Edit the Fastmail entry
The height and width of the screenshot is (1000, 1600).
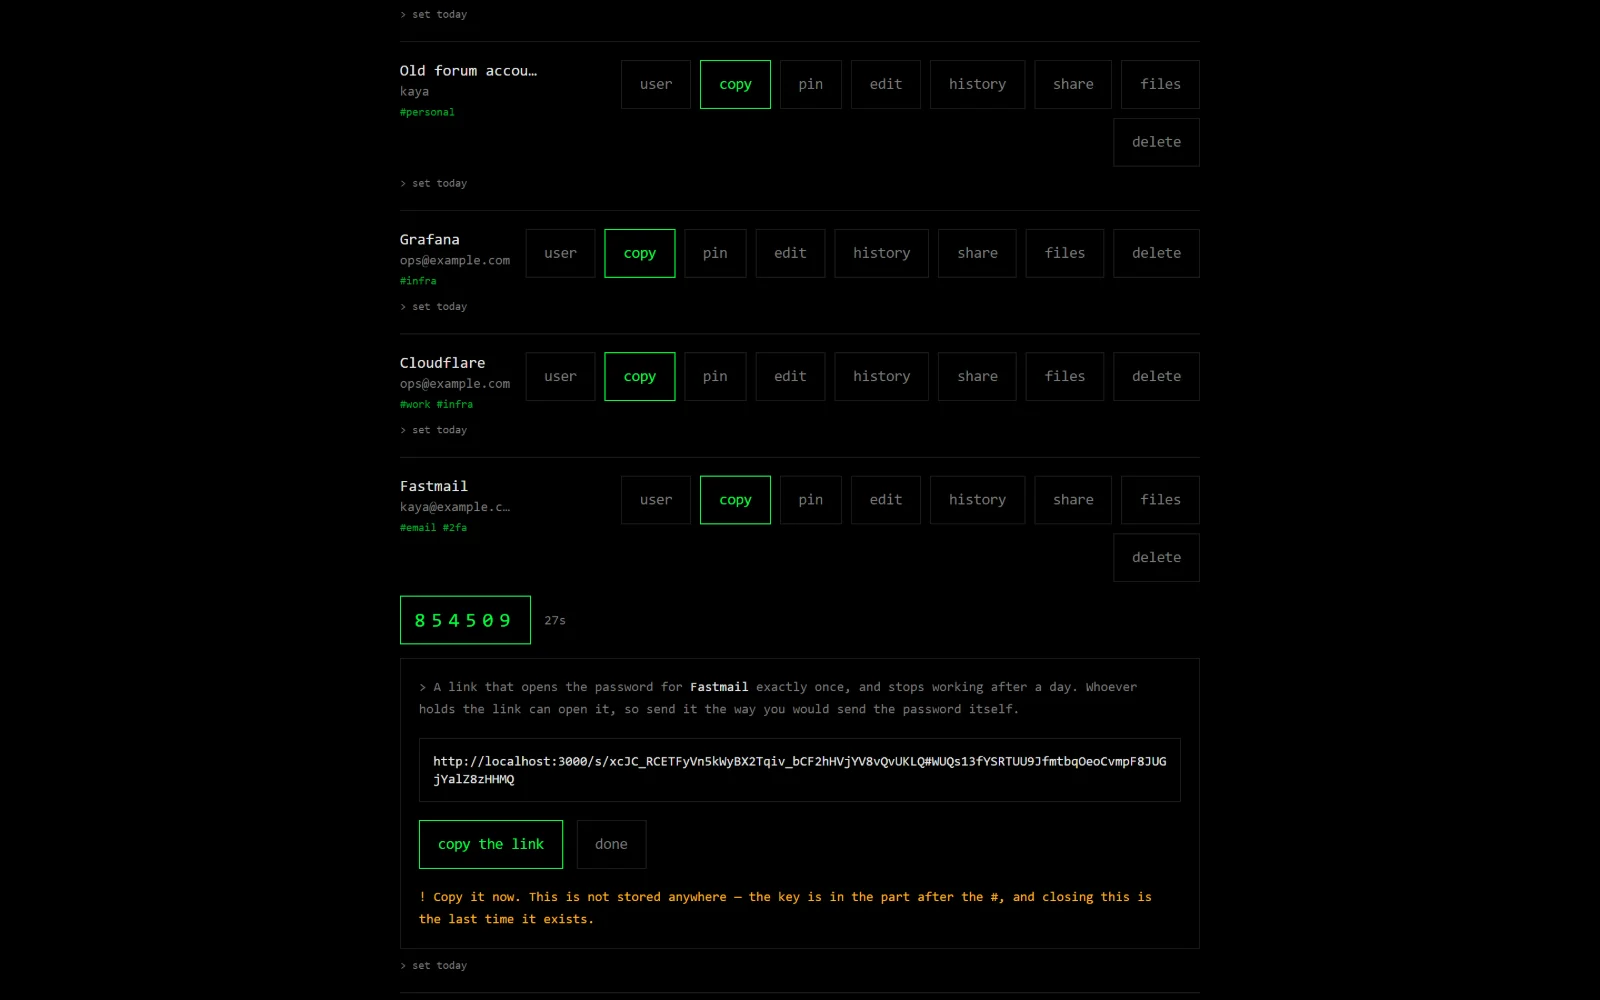(x=886, y=500)
